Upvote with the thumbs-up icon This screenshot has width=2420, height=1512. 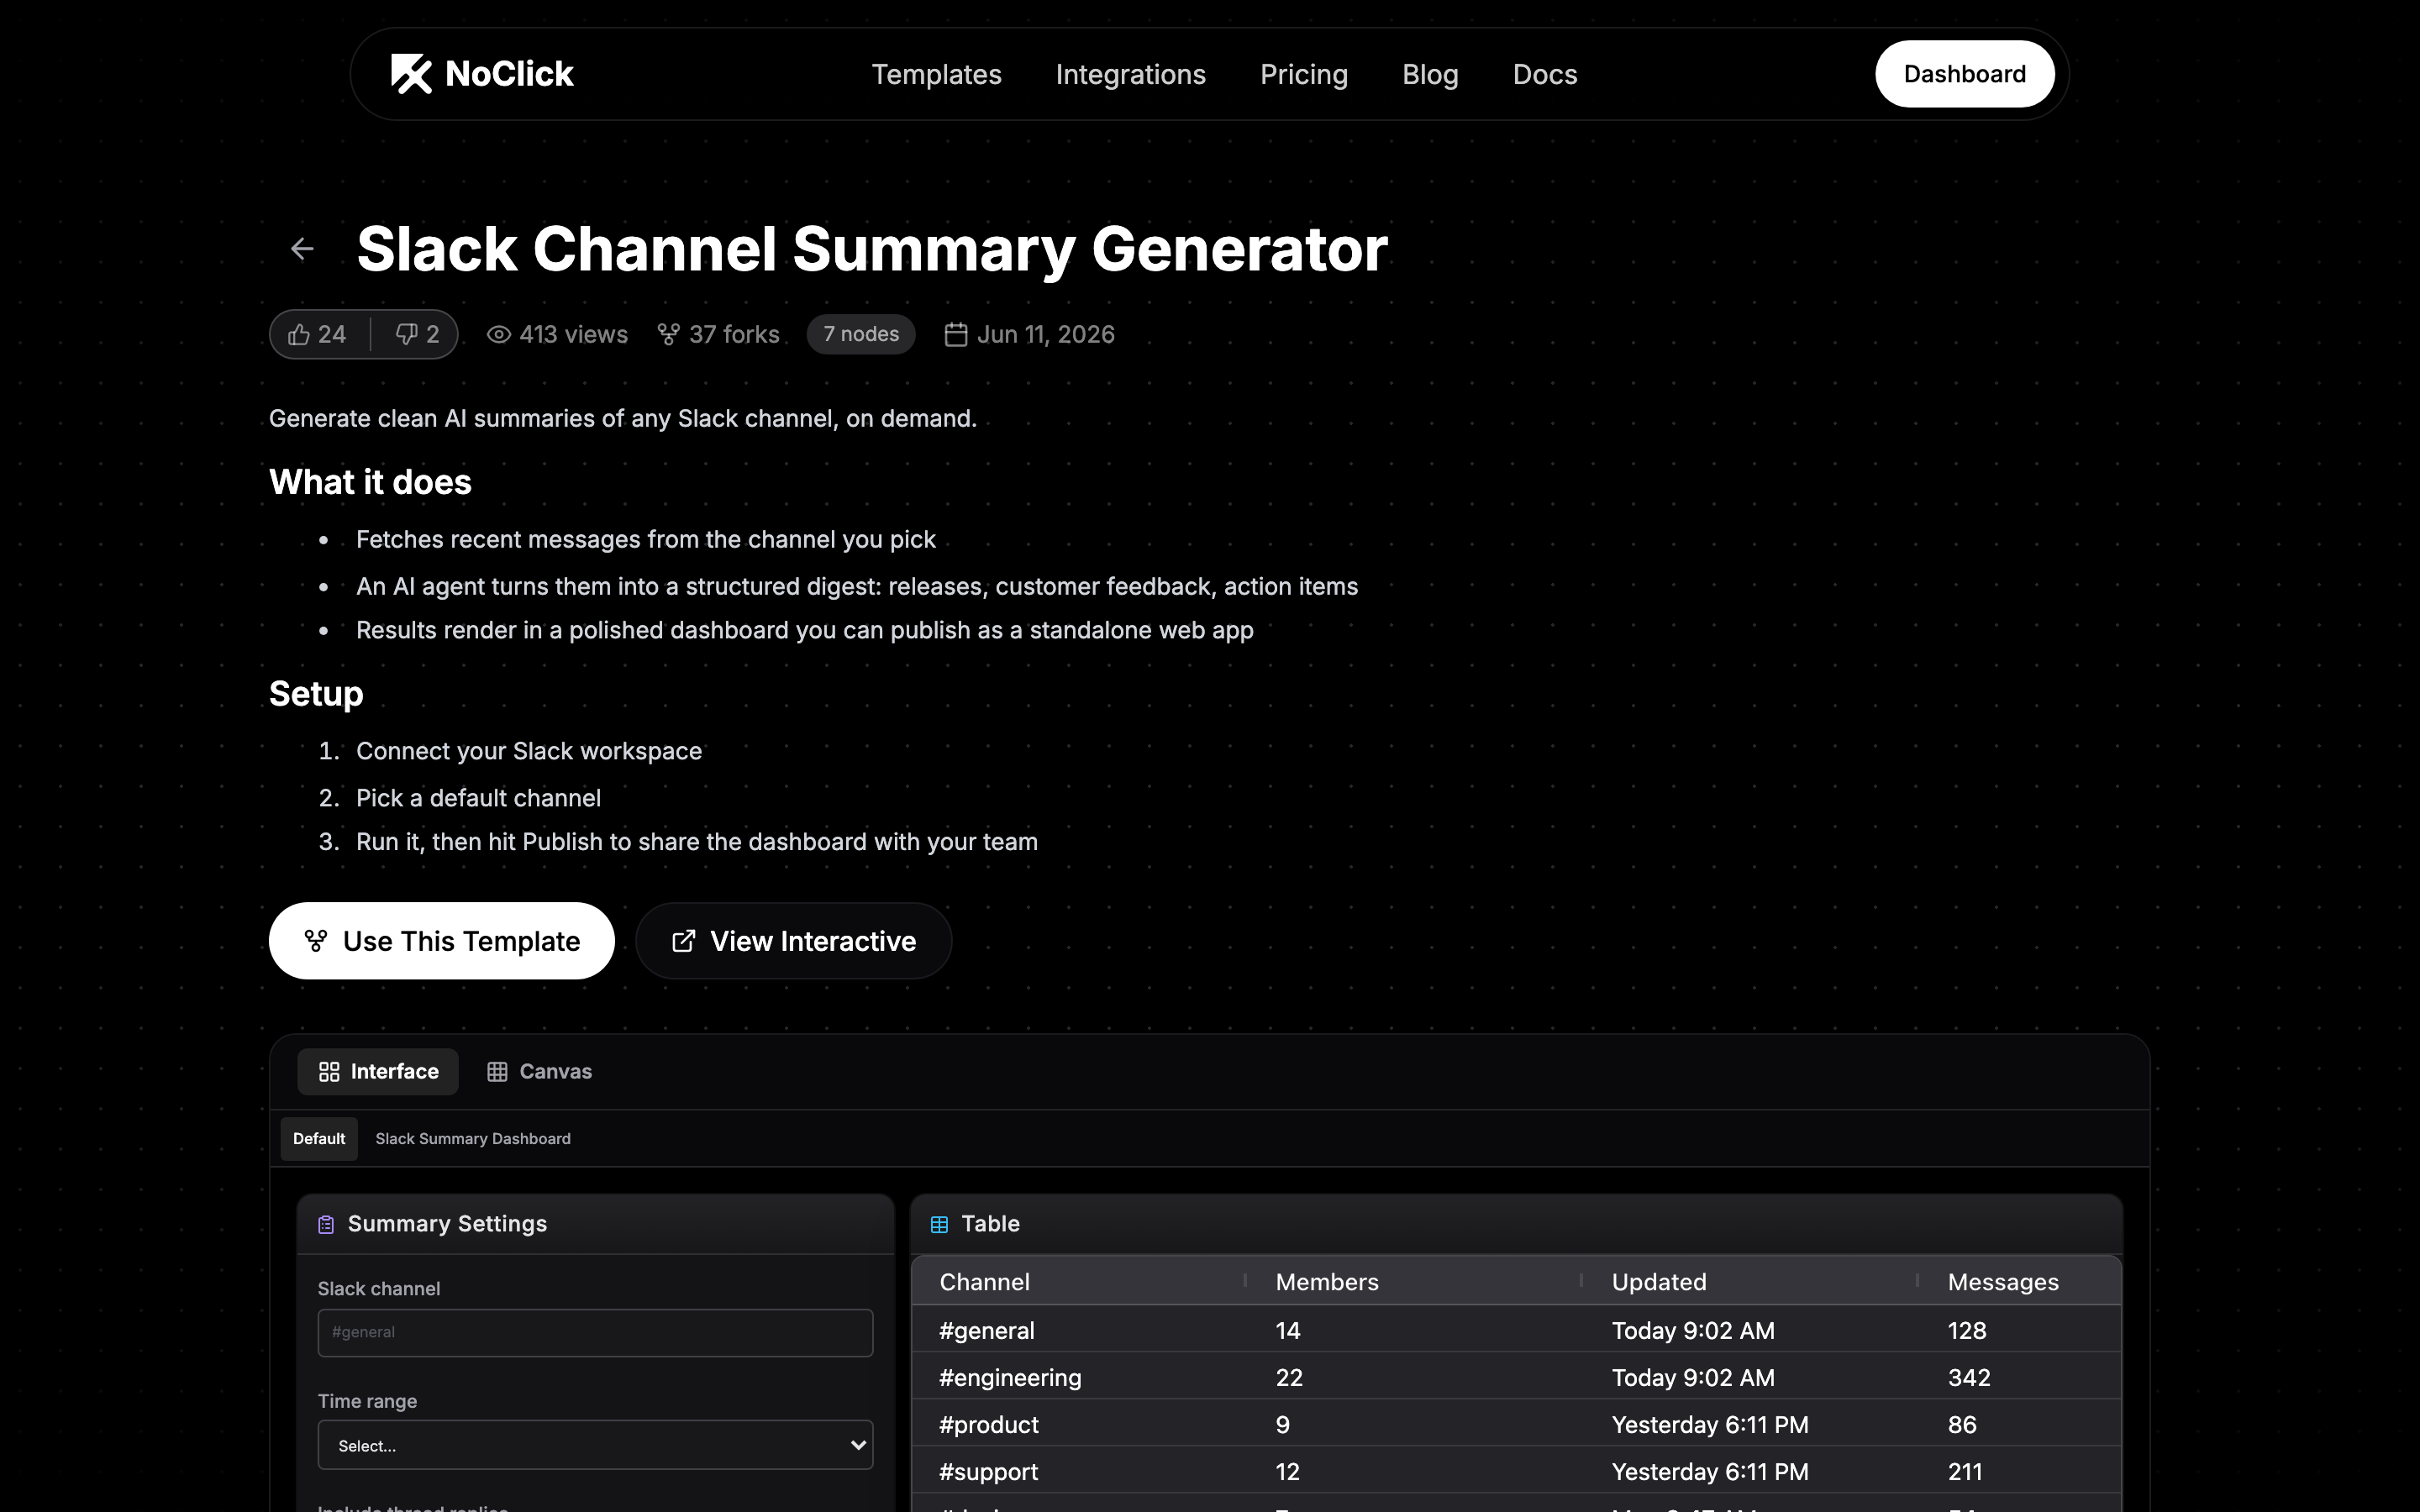tap(299, 335)
